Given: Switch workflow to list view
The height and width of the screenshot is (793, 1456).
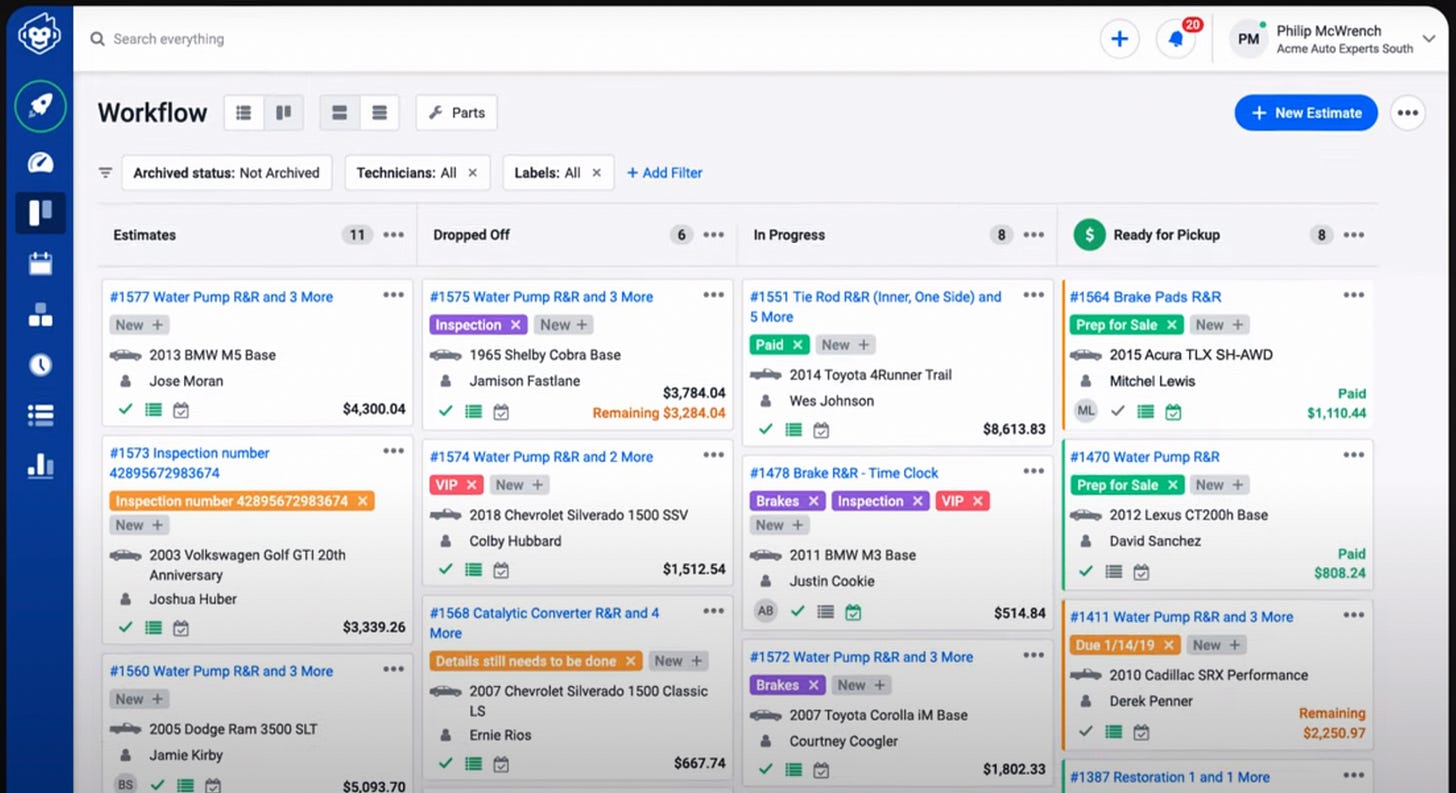Looking at the screenshot, I should point(243,113).
